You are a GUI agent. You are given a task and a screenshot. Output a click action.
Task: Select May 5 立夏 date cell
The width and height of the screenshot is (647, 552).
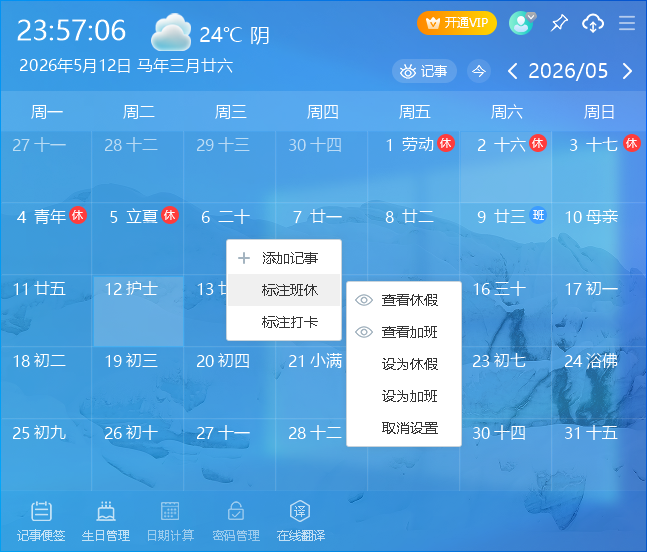point(138,238)
